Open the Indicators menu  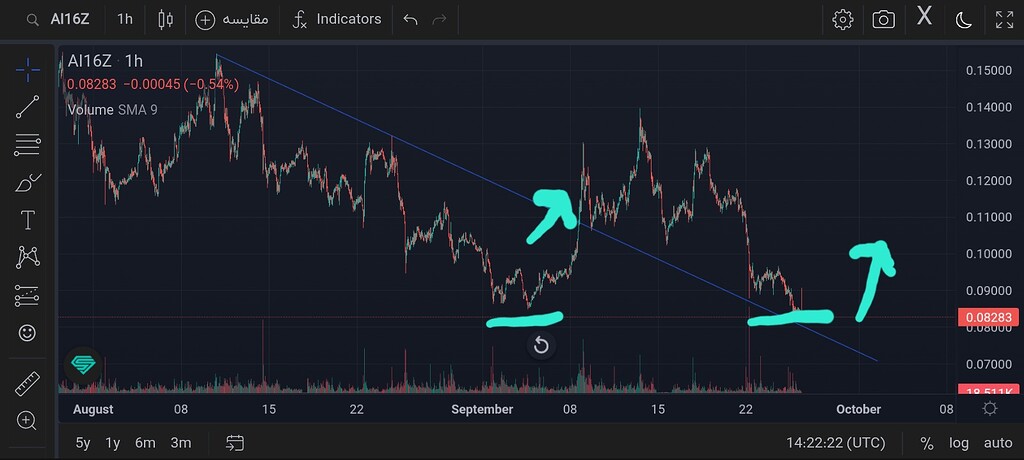(x=337, y=19)
